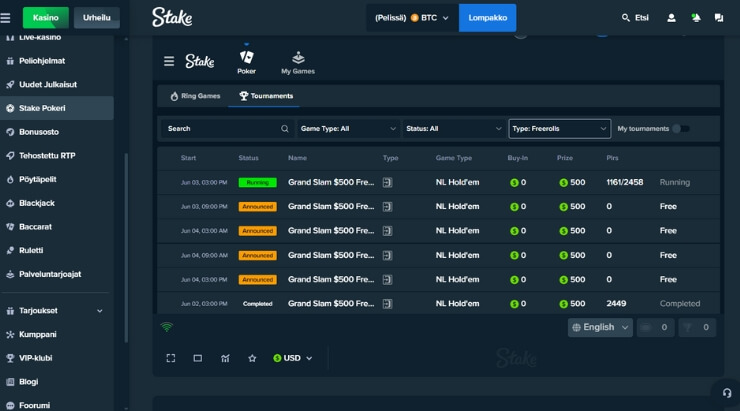740x411 pixels.
Task: Select the Urheilu tab
Action: tap(97, 18)
